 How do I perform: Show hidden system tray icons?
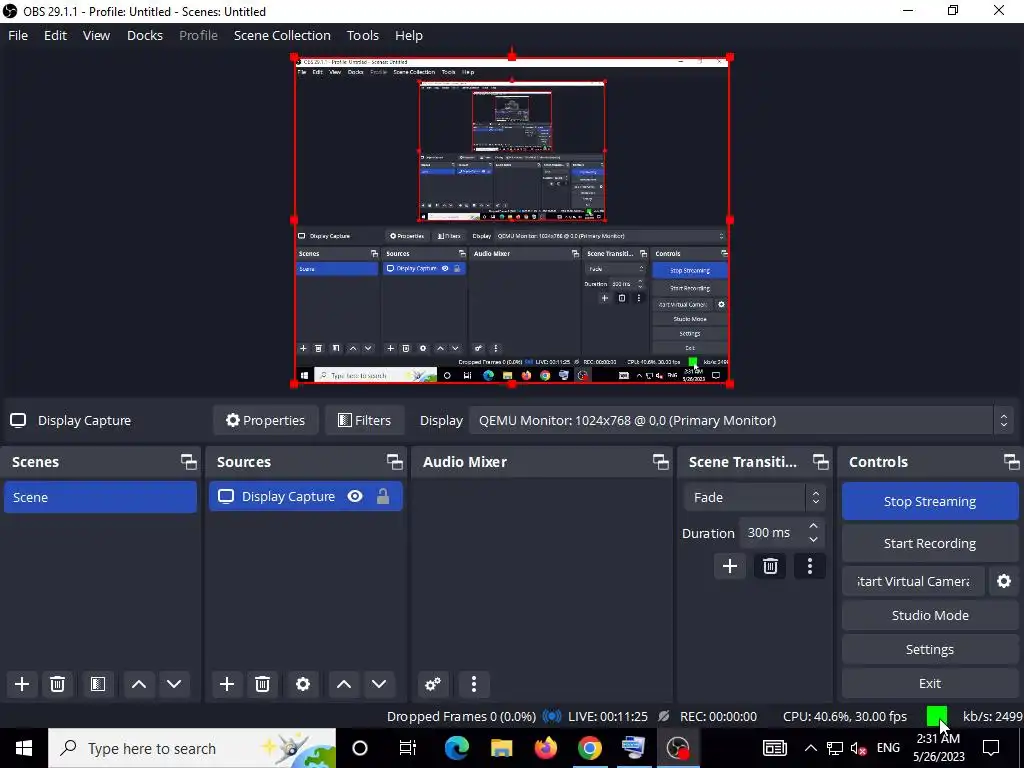(810, 748)
